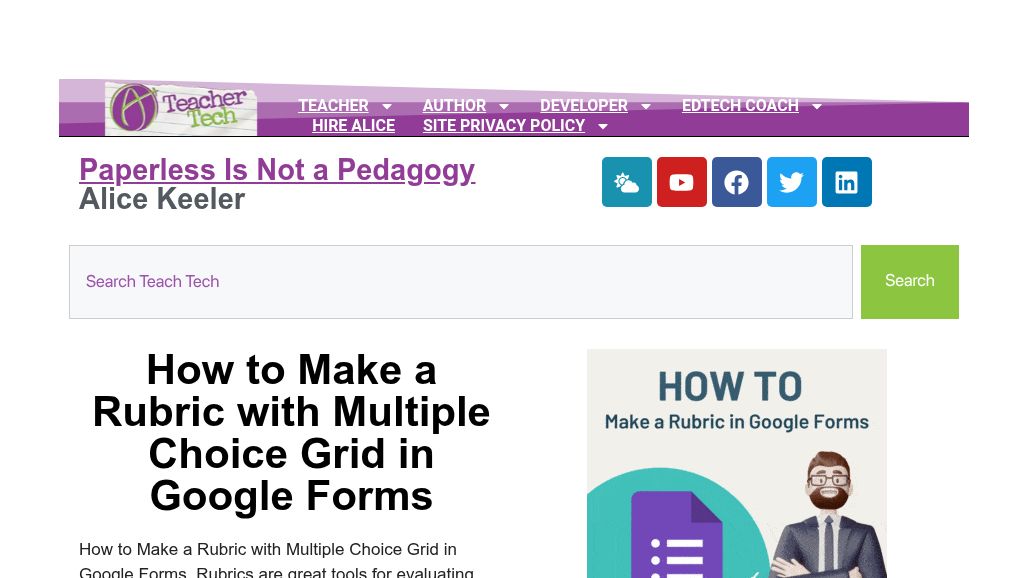Click the rubric article title heading

click(x=291, y=432)
